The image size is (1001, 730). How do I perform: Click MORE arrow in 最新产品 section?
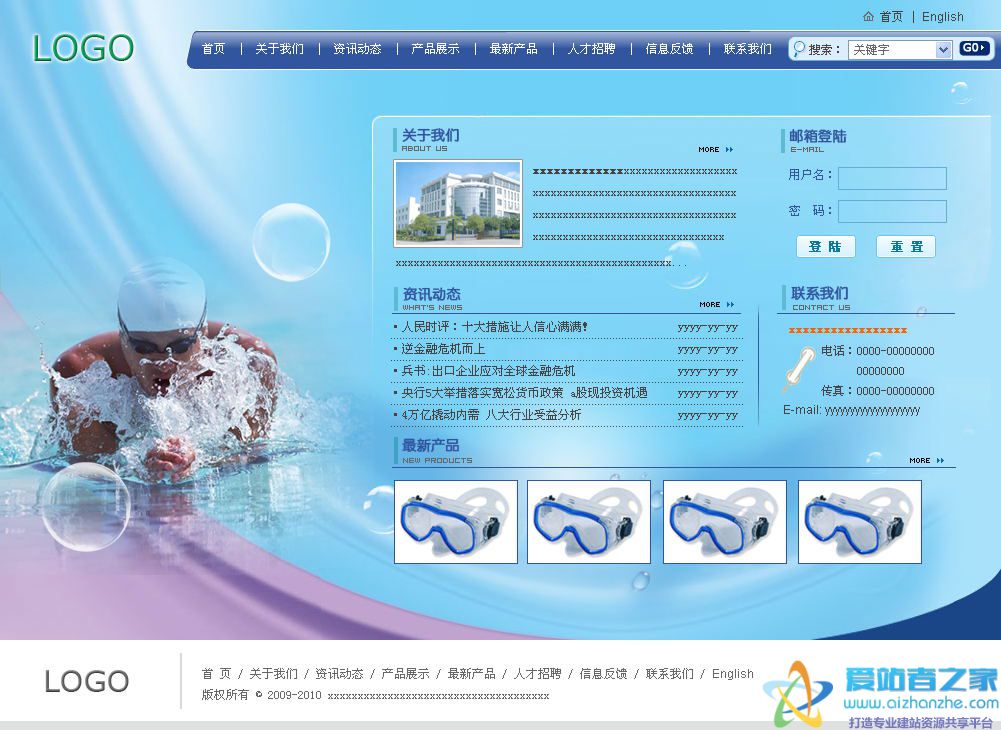(926, 461)
